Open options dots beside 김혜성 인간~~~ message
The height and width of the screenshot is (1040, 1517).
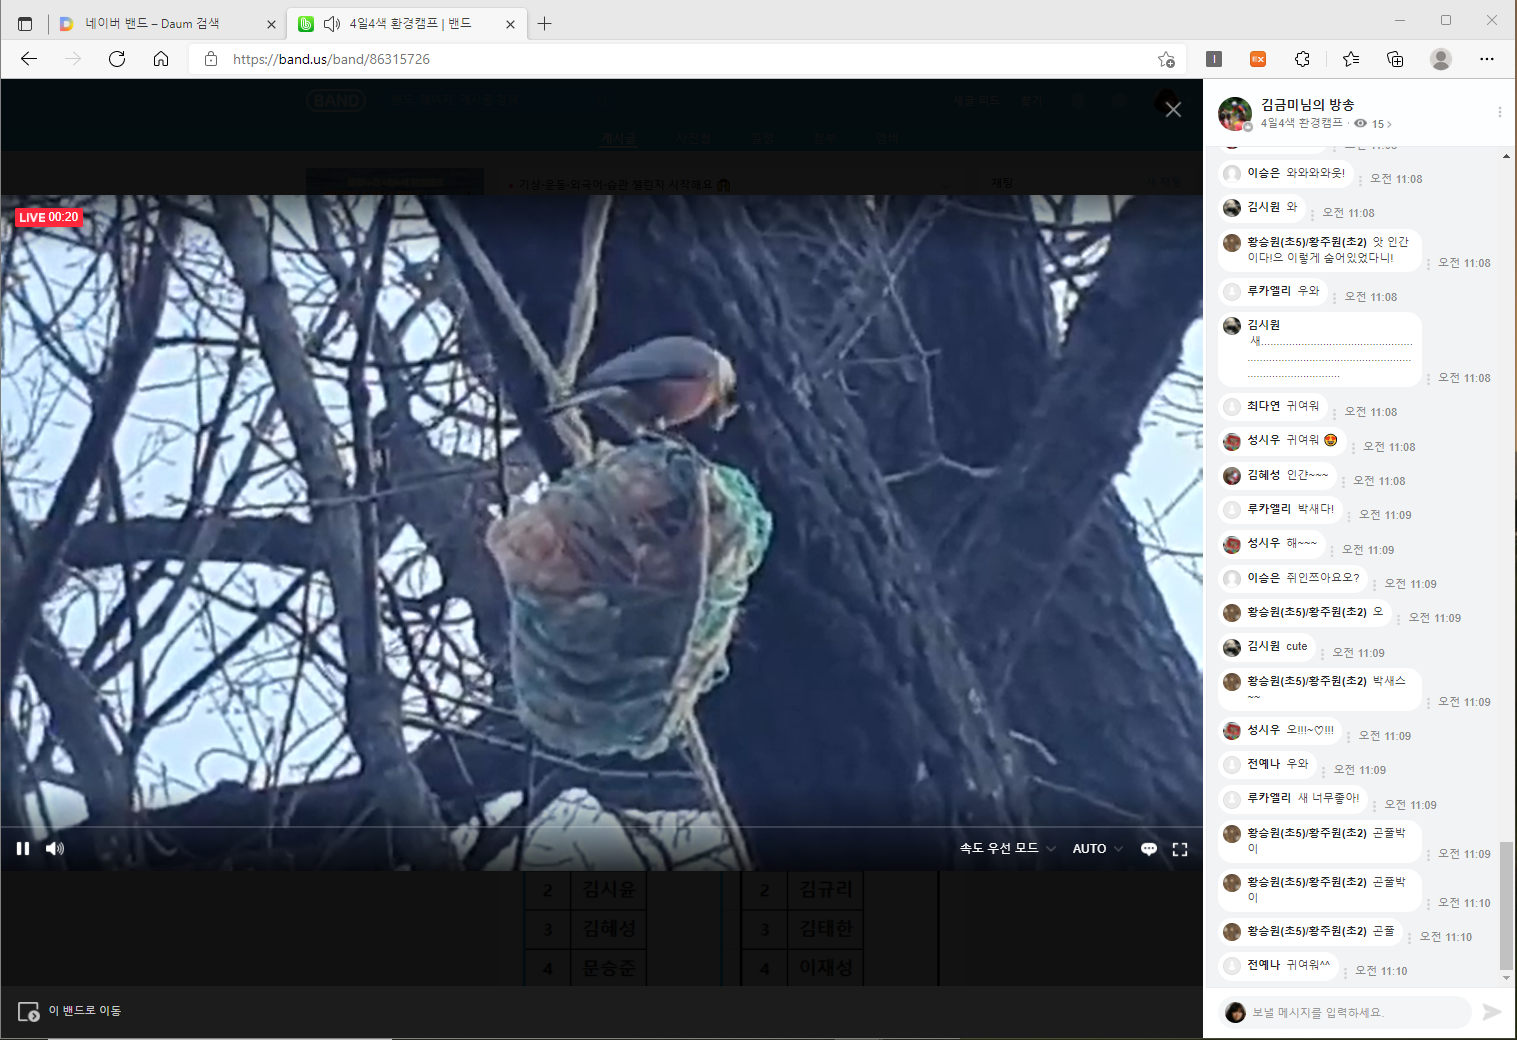[x=1343, y=482]
